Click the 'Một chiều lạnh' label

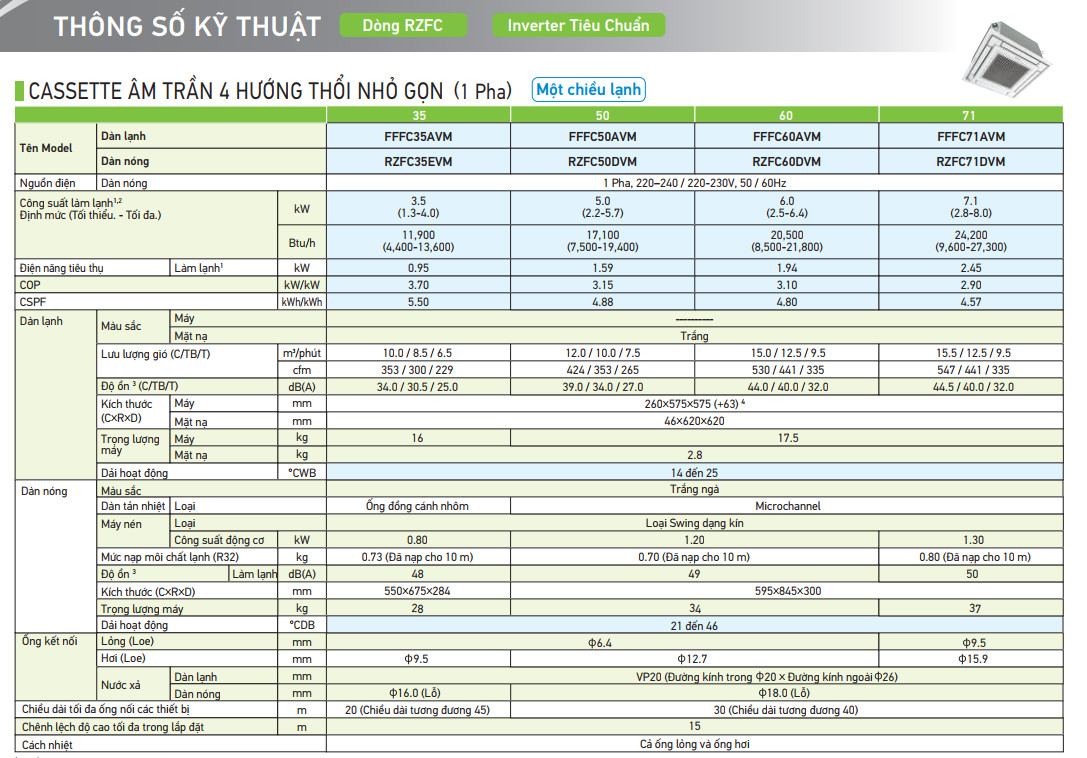point(589,89)
